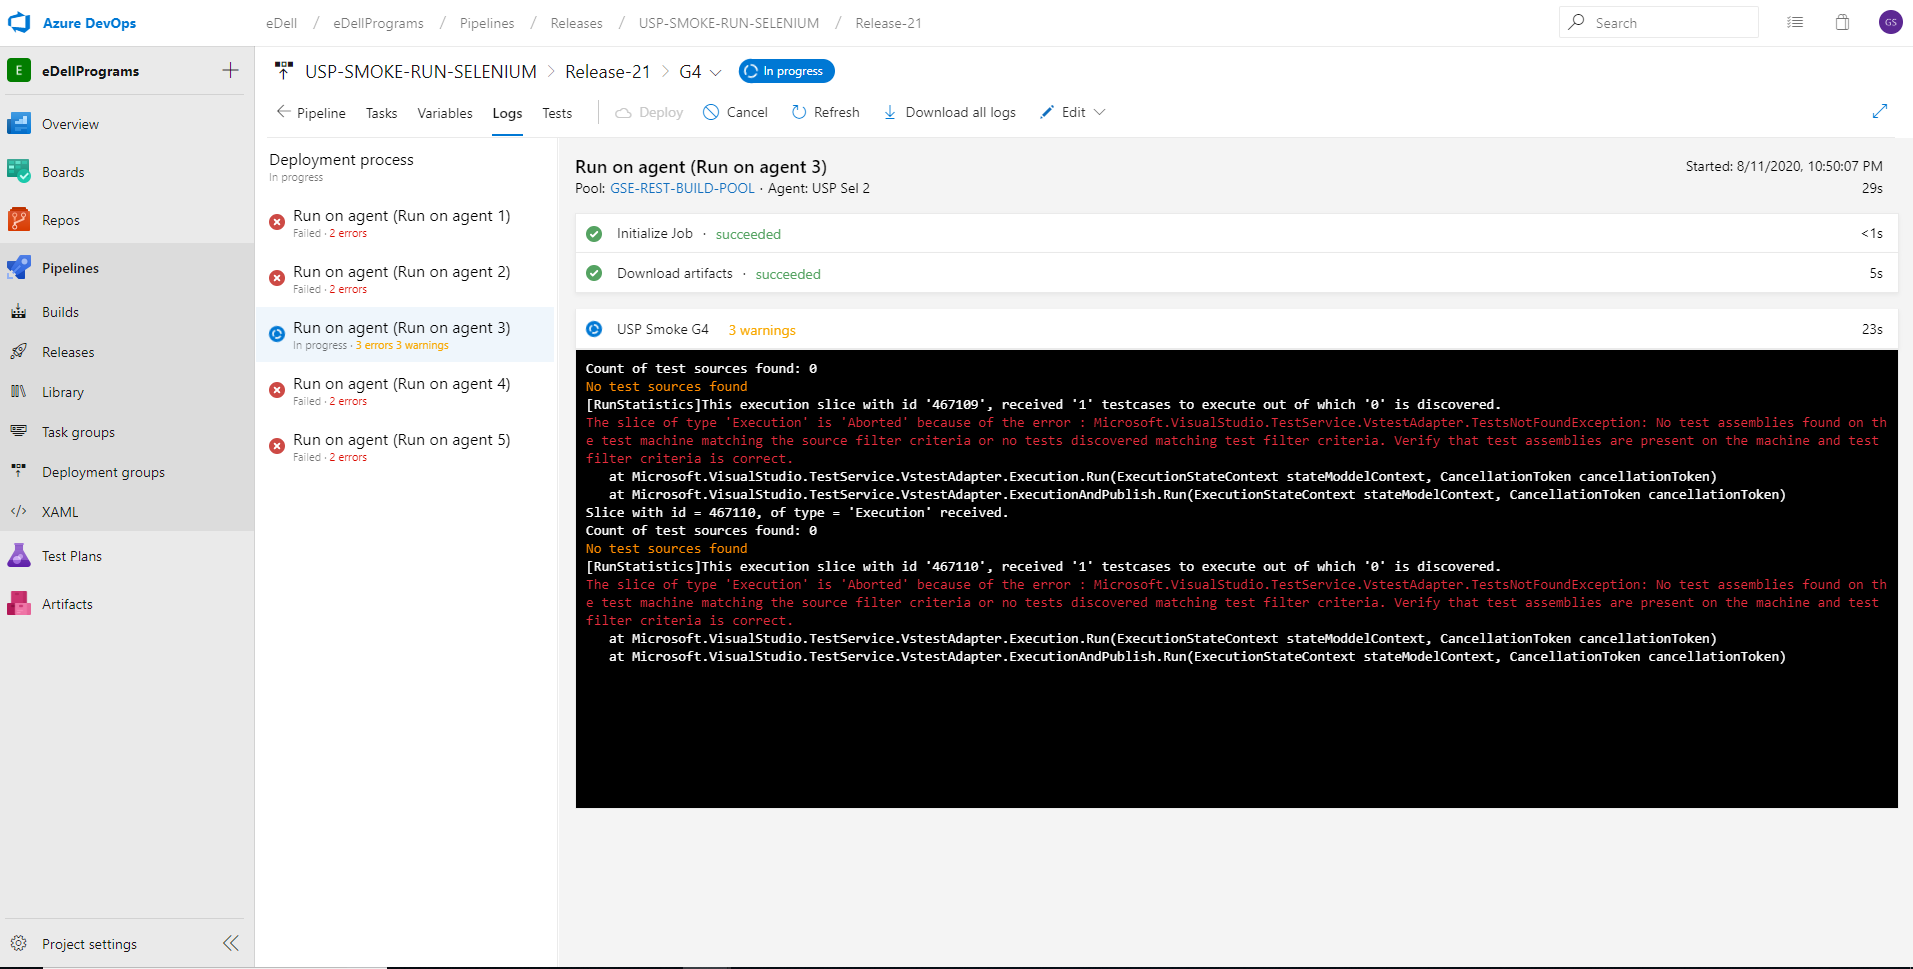Check the In progress status pill

click(786, 71)
